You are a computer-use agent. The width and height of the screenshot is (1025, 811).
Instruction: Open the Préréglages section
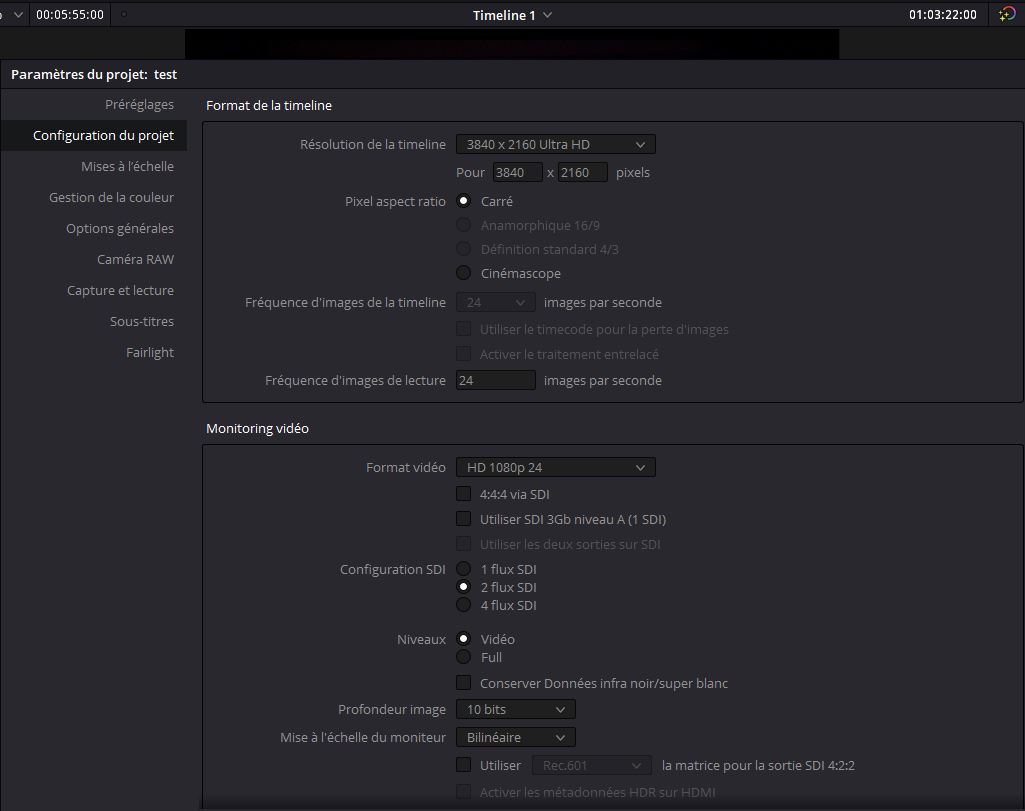point(139,105)
